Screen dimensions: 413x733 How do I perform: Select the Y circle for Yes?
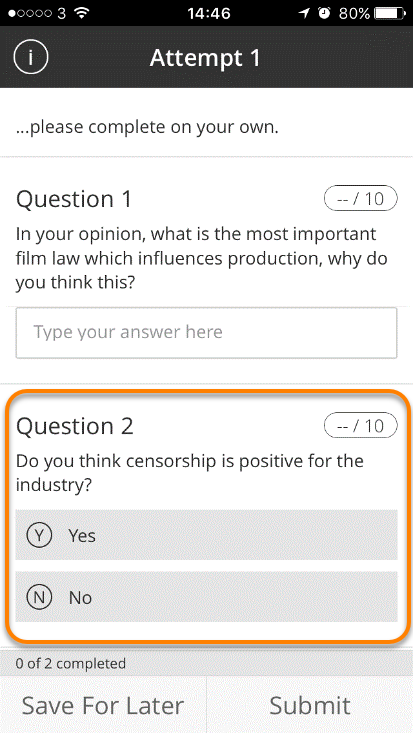(x=39, y=535)
